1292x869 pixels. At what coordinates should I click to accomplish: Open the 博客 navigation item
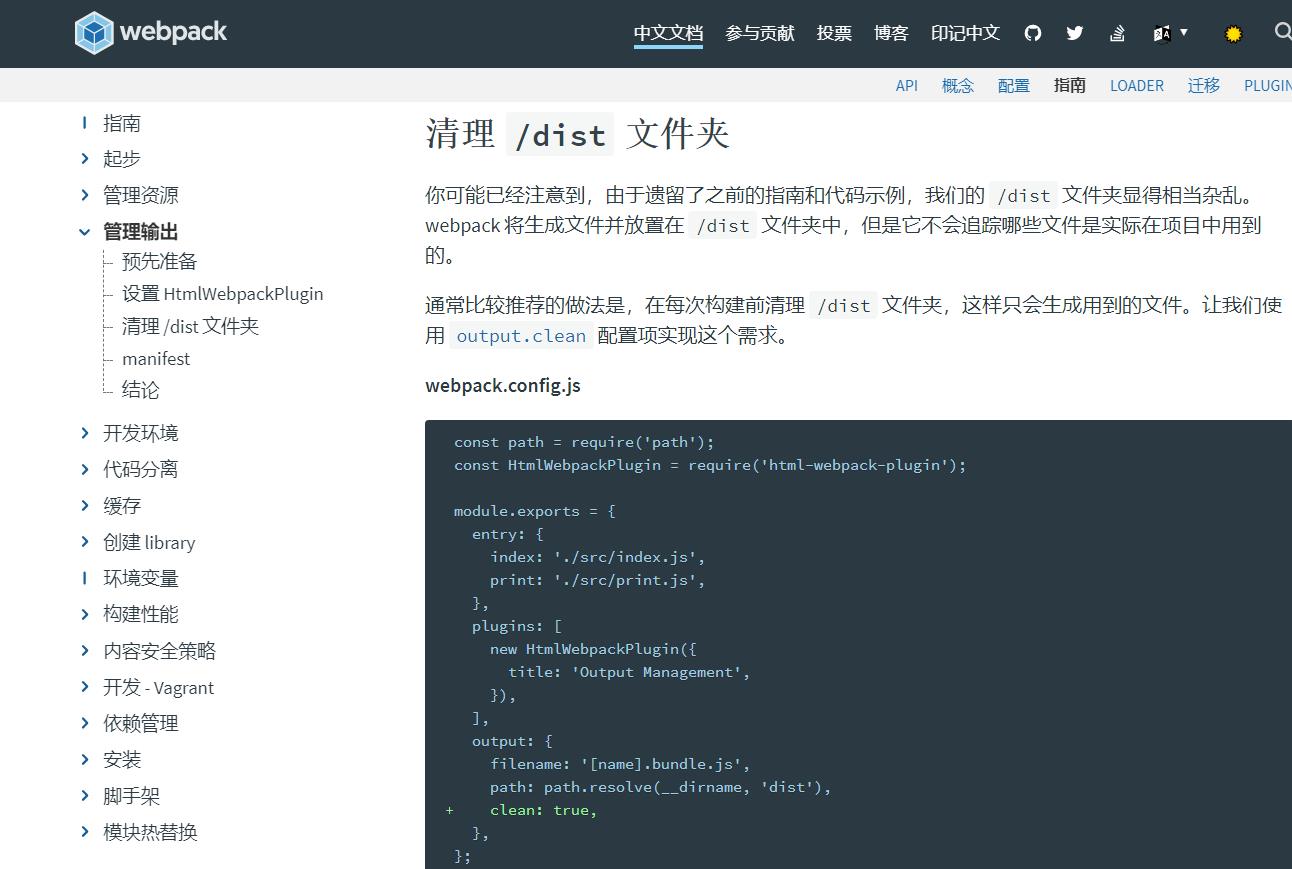891,33
